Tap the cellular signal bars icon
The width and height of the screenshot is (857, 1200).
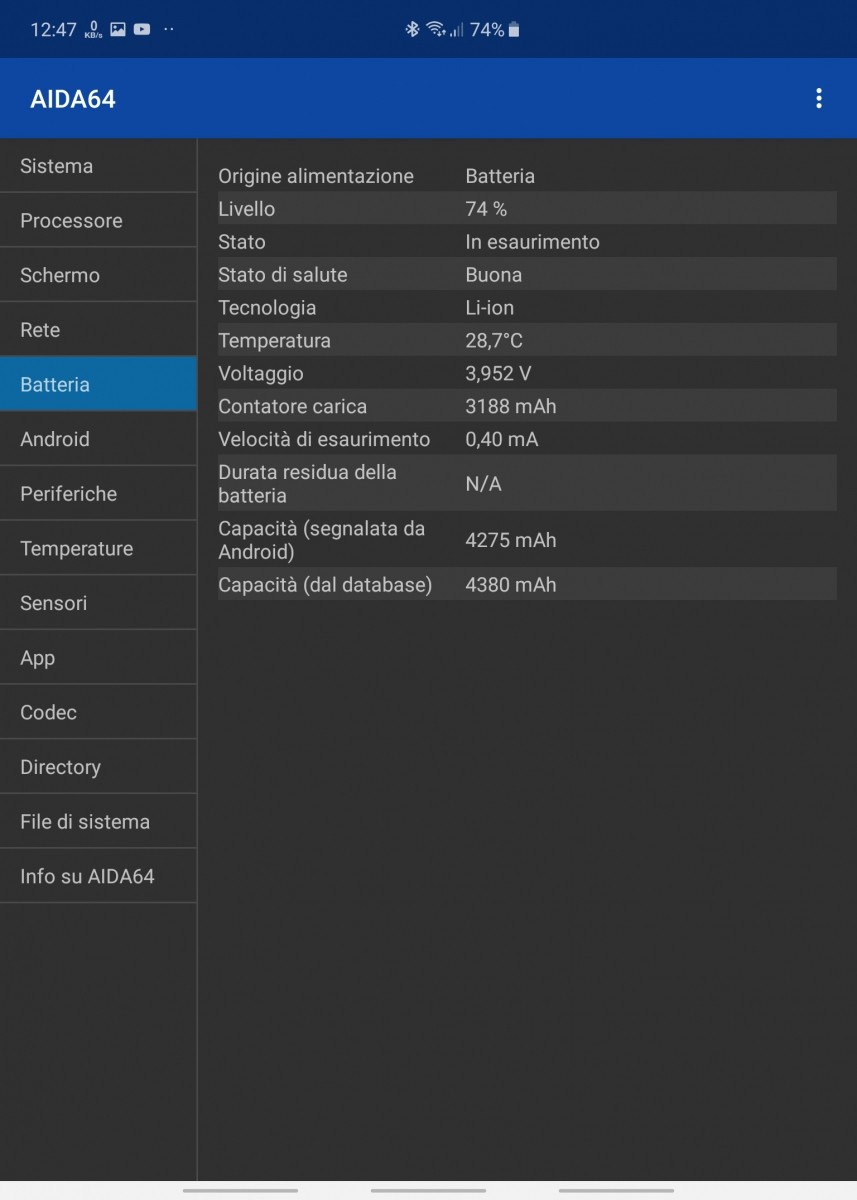point(456,30)
